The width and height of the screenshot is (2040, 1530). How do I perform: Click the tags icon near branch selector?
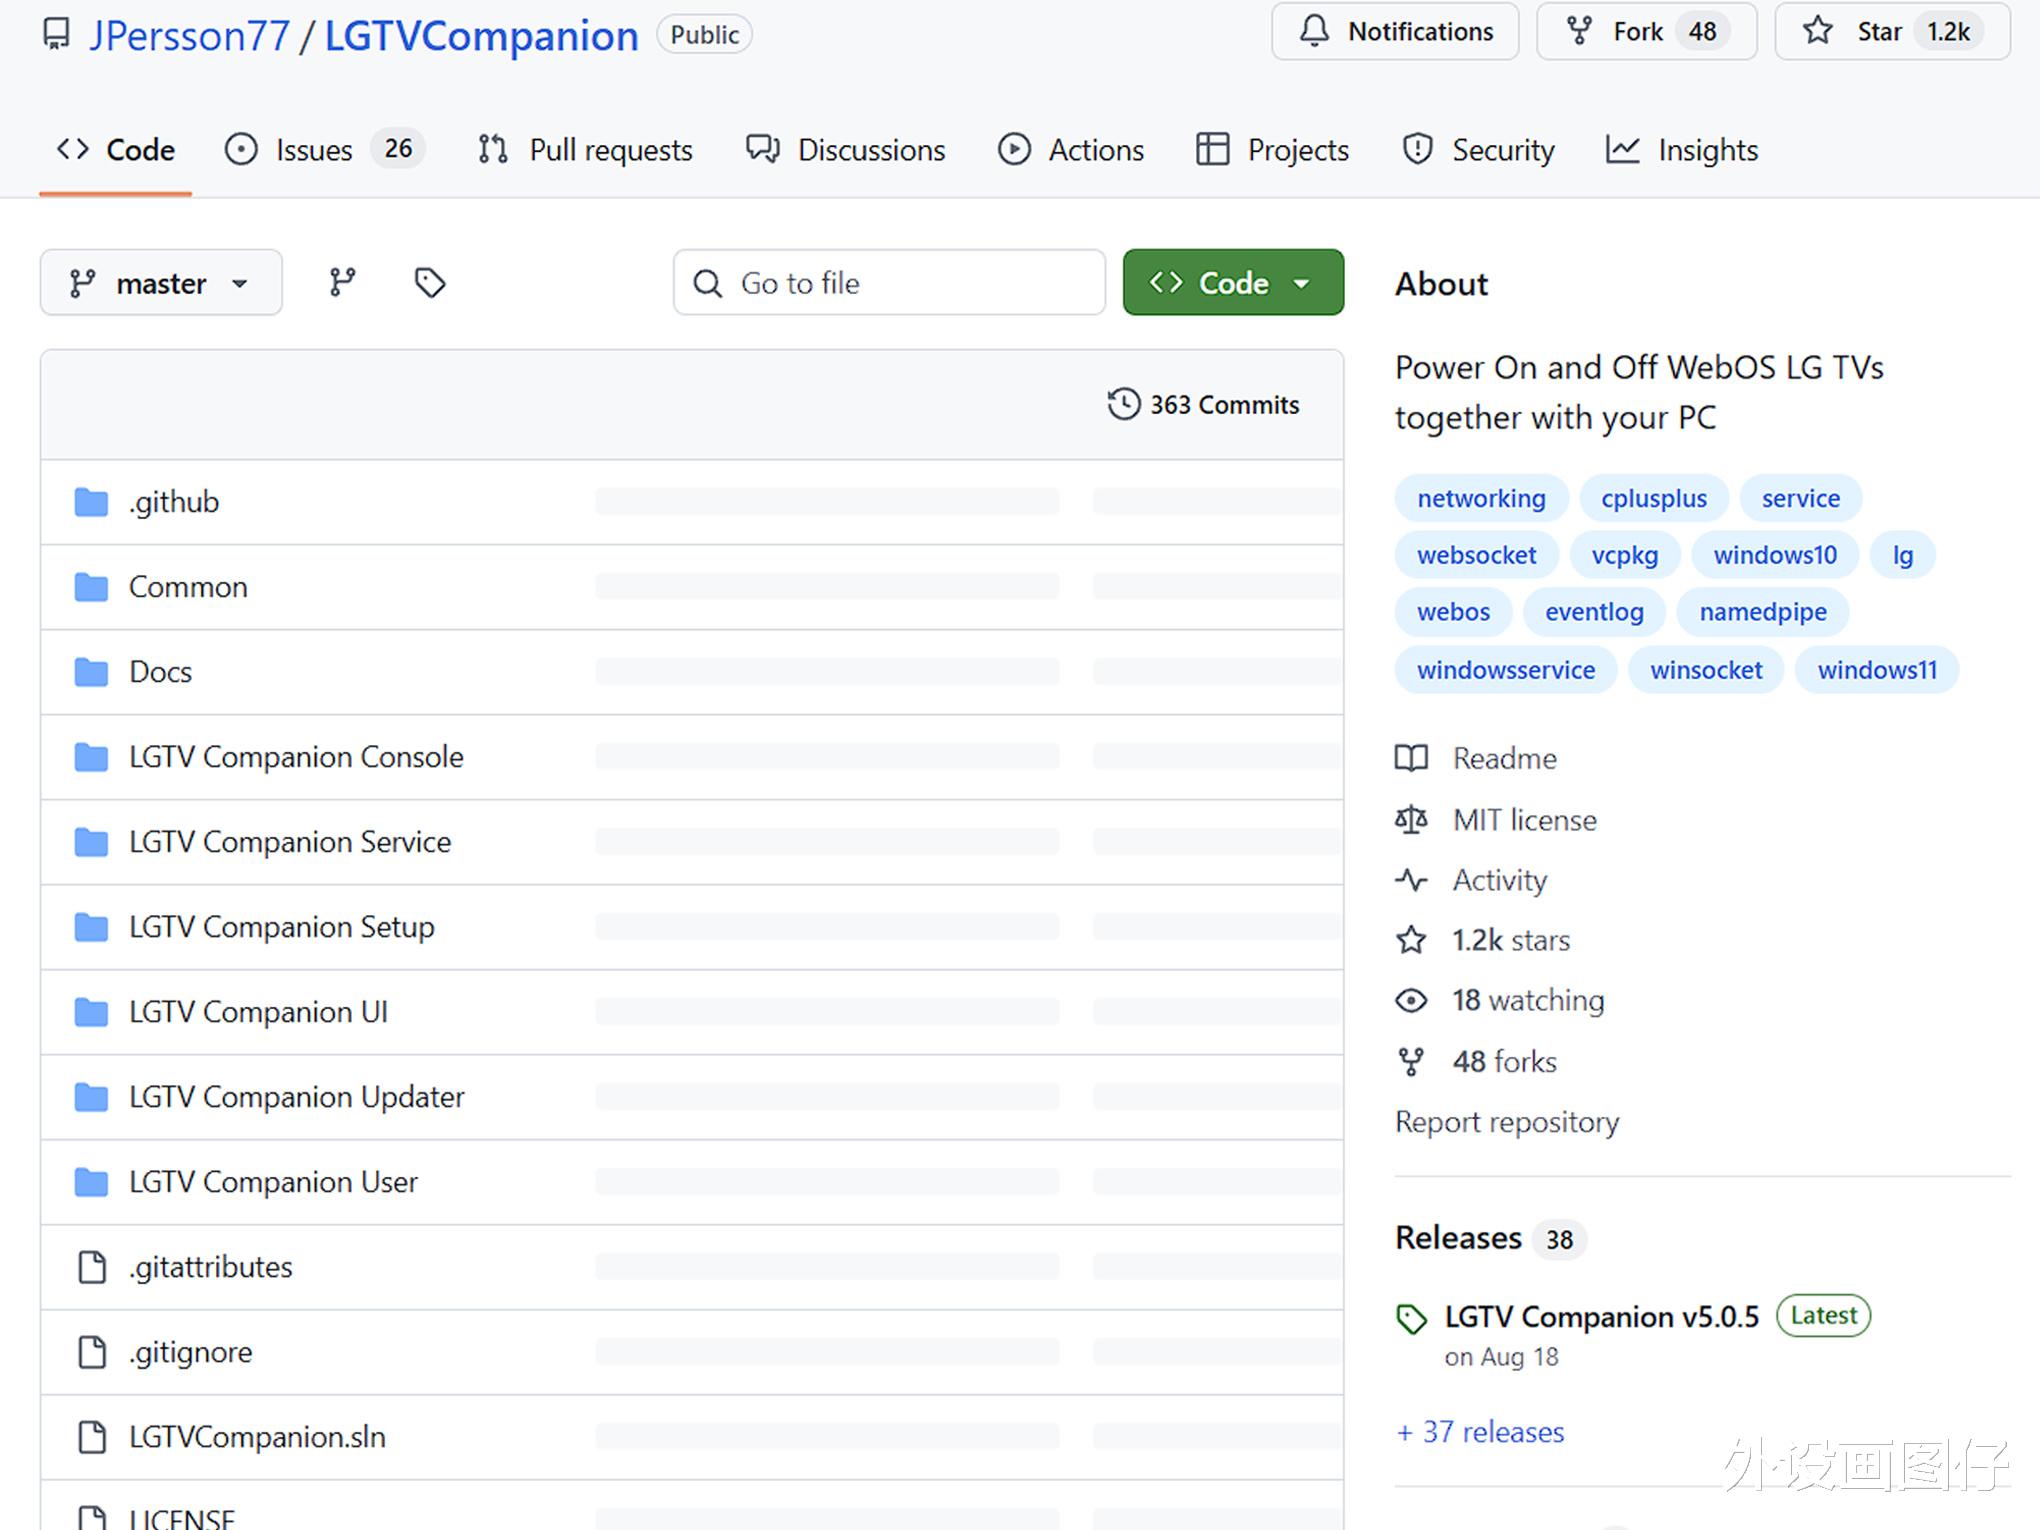(430, 283)
